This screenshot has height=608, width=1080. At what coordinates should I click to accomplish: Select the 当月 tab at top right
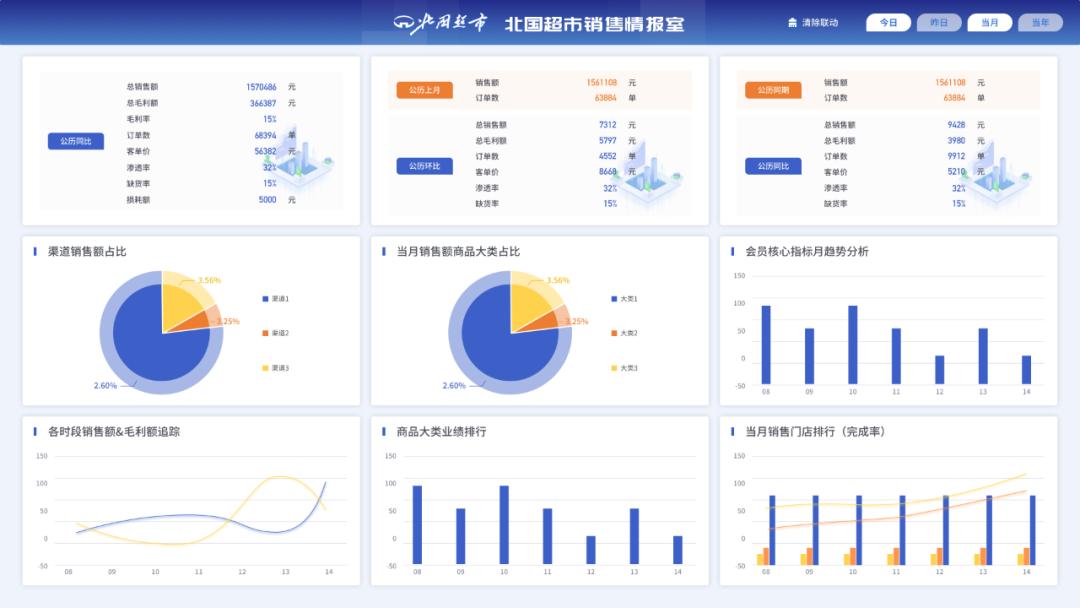pos(989,22)
